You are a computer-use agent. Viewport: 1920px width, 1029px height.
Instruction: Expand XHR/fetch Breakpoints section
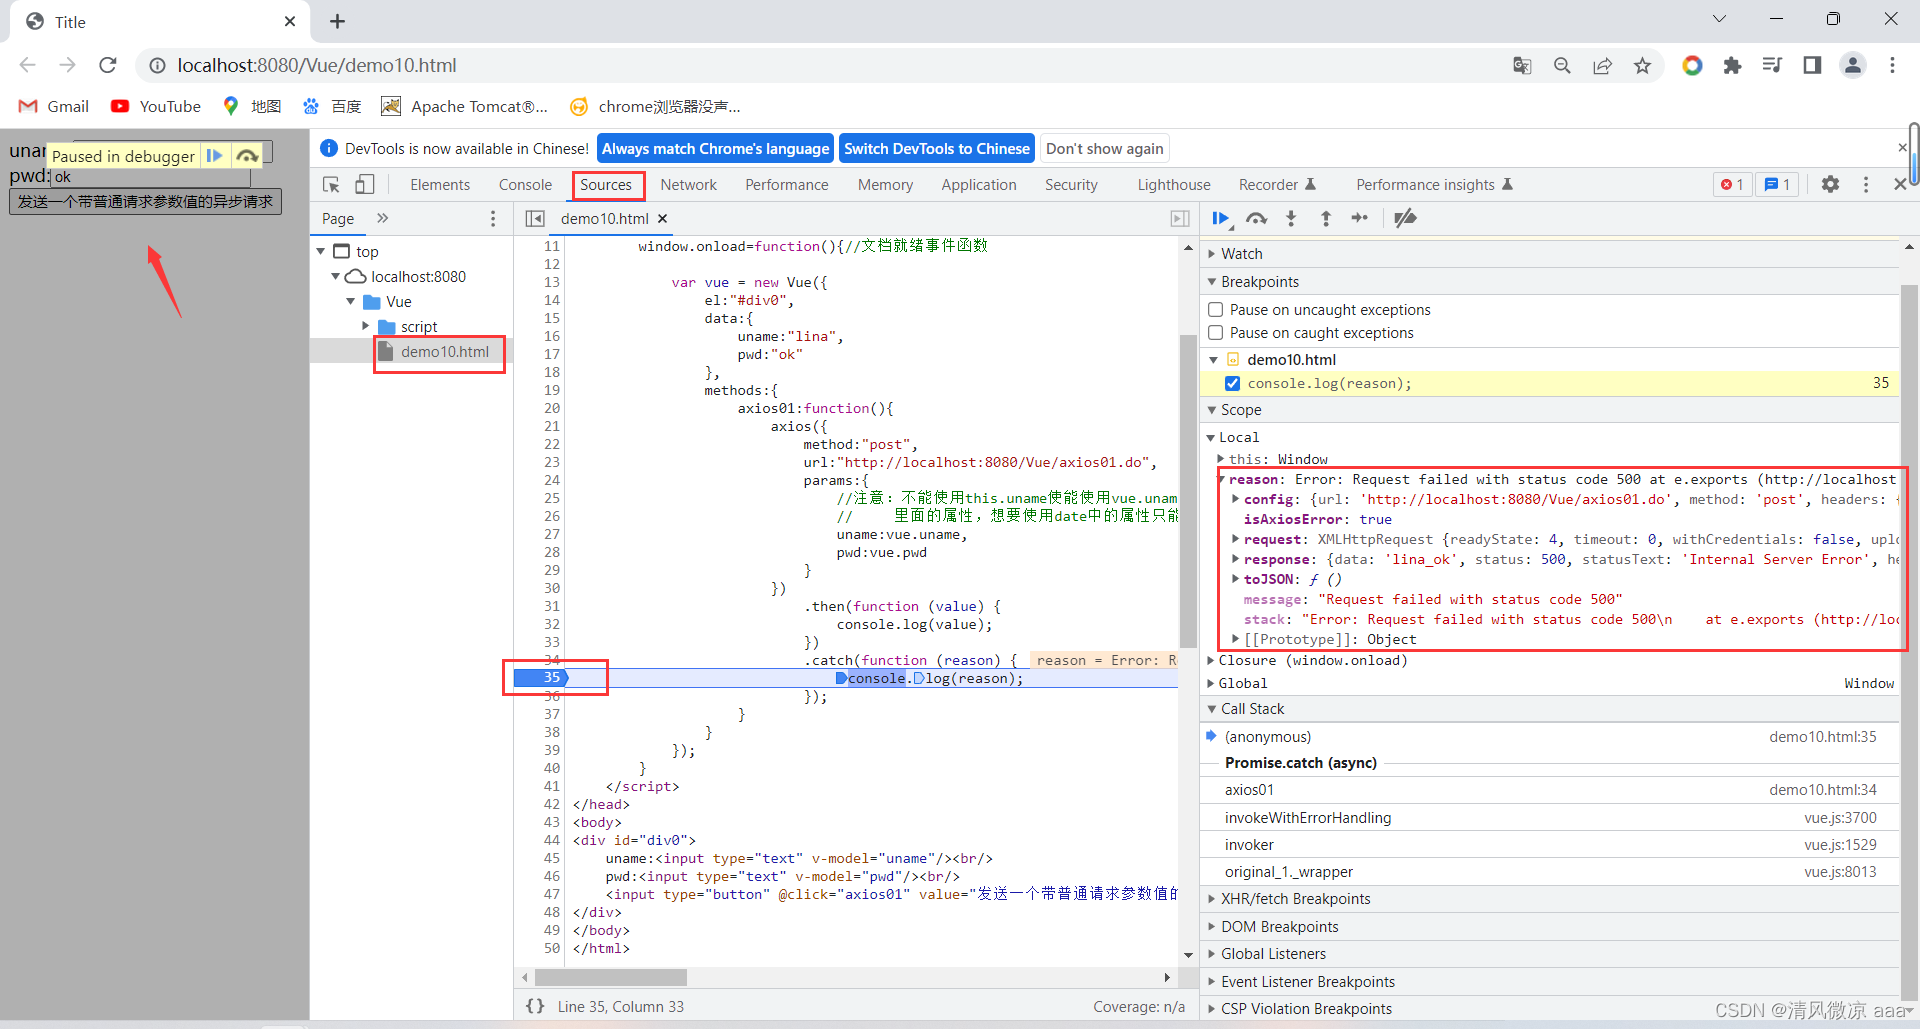[x=1550, y=899]
